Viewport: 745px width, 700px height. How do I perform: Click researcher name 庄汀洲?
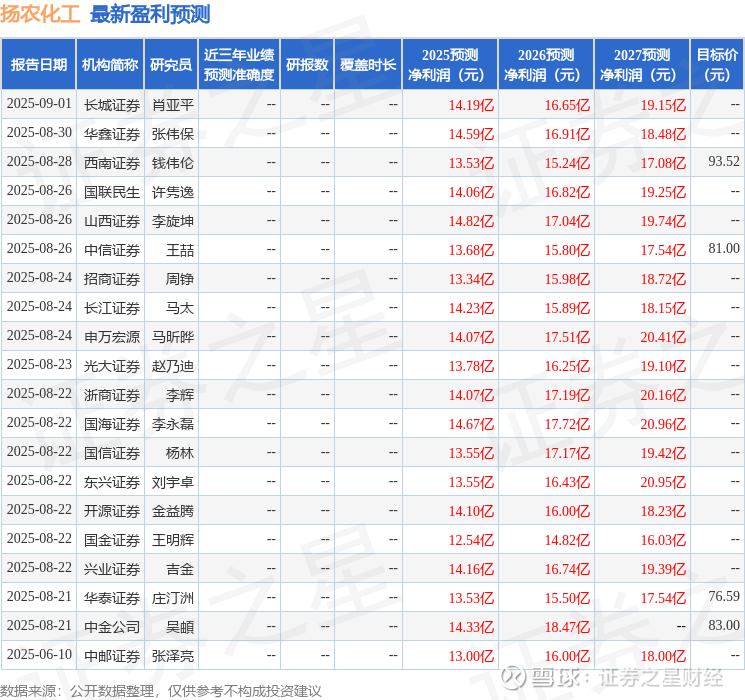tap(173, 597)
